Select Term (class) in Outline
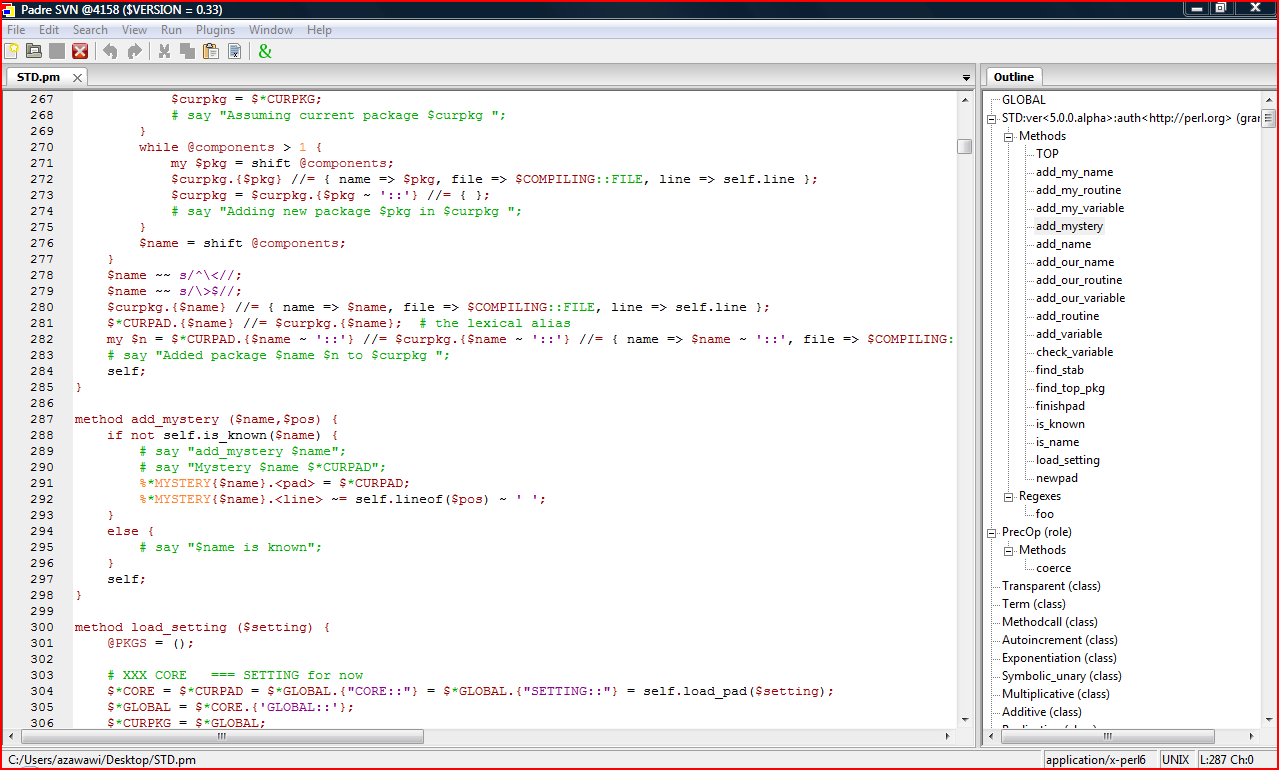 (x=1034, y=604)
